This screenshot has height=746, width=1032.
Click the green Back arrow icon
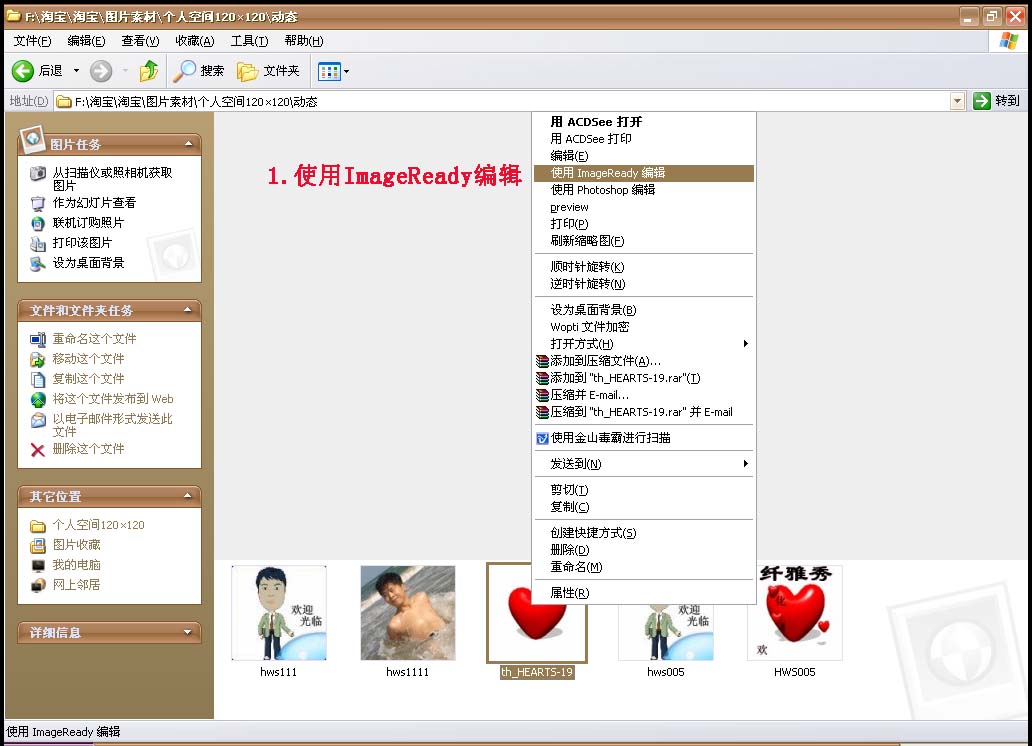pos(23,71)
